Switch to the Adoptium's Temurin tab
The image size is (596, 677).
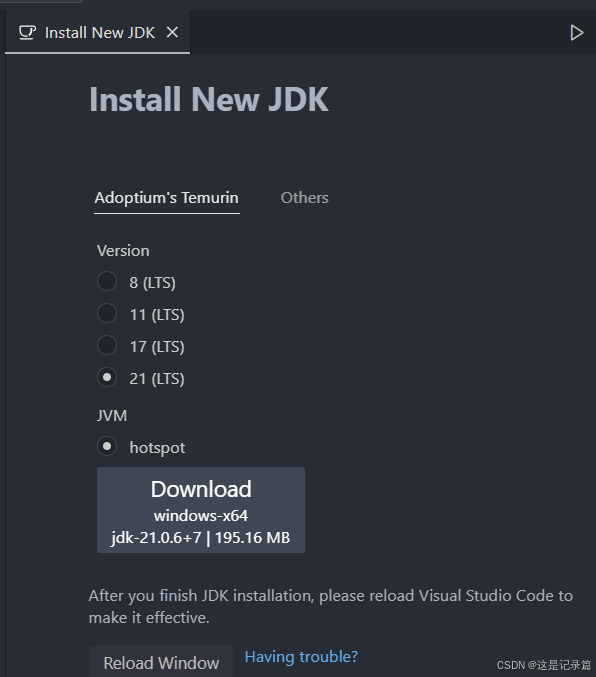166,198
